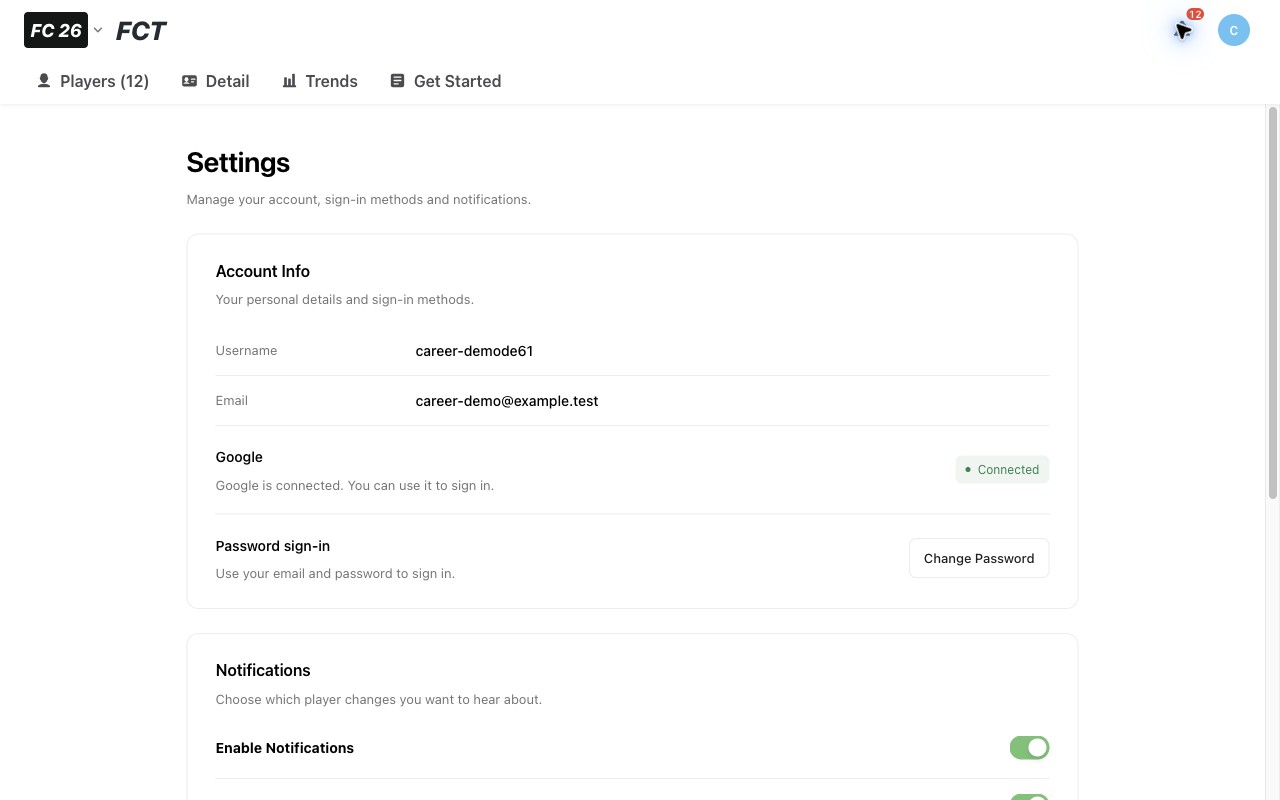Turn off the Enable Notifications switch
The height and width of the screenshot is (800, 1280).
1029,748
